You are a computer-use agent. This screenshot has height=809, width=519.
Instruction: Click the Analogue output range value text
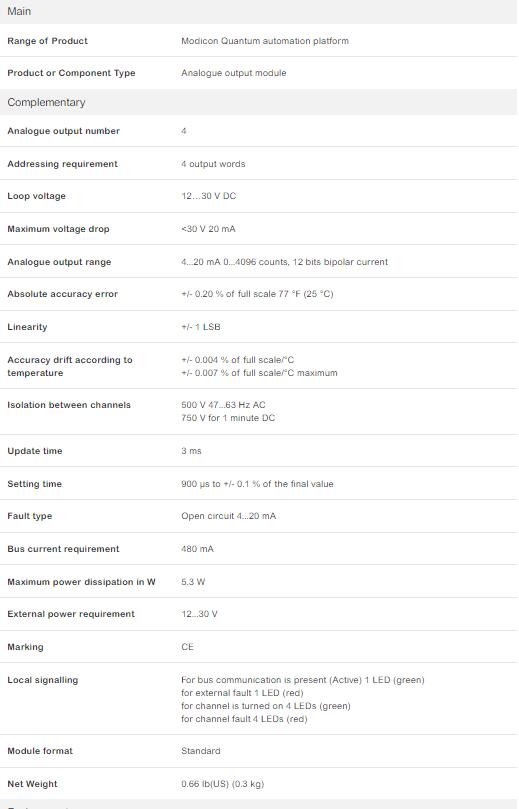pos(284,262)
